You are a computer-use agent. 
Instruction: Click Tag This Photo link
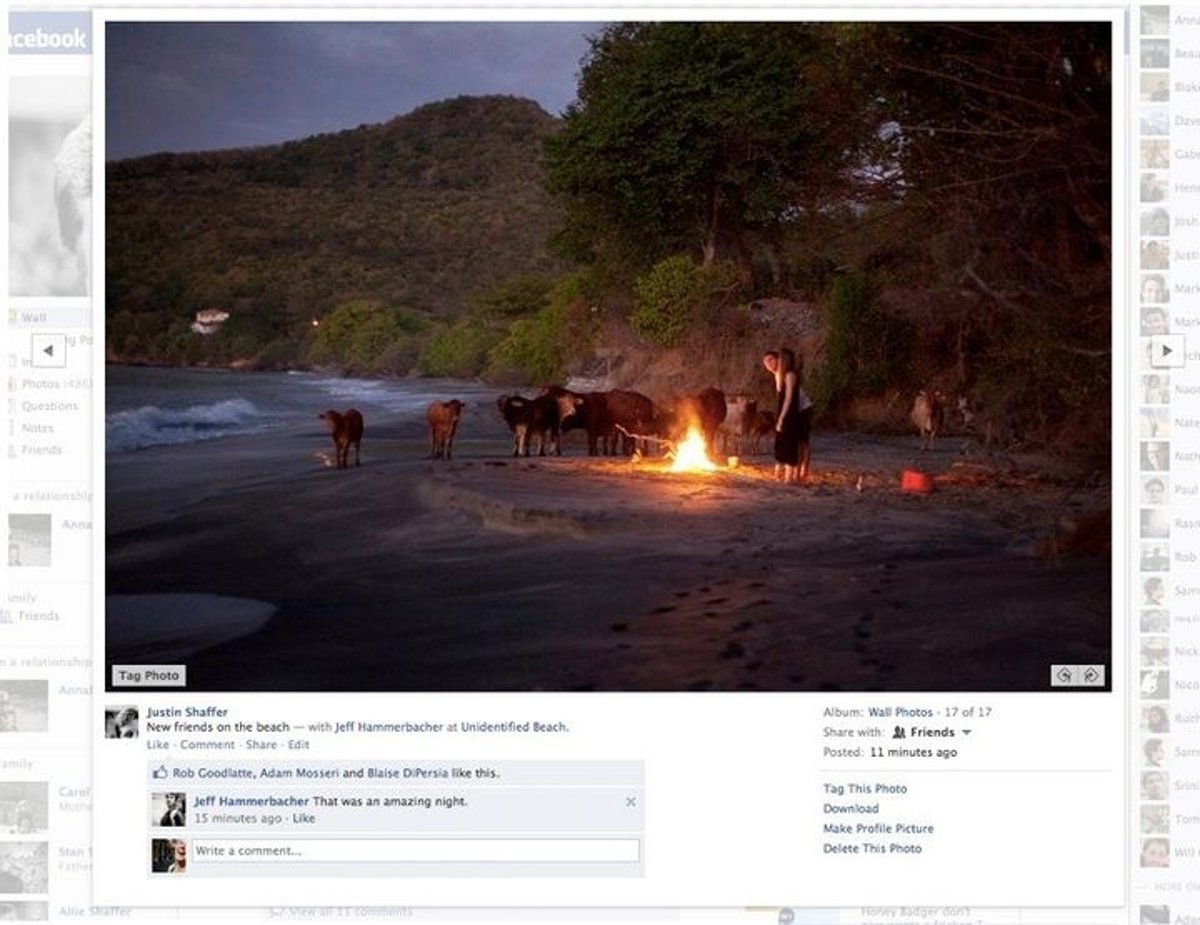865,788
